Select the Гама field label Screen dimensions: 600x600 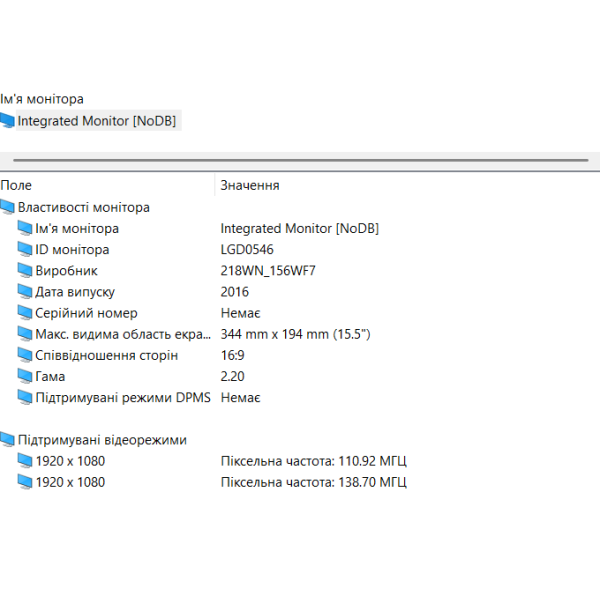click(50, 376)
